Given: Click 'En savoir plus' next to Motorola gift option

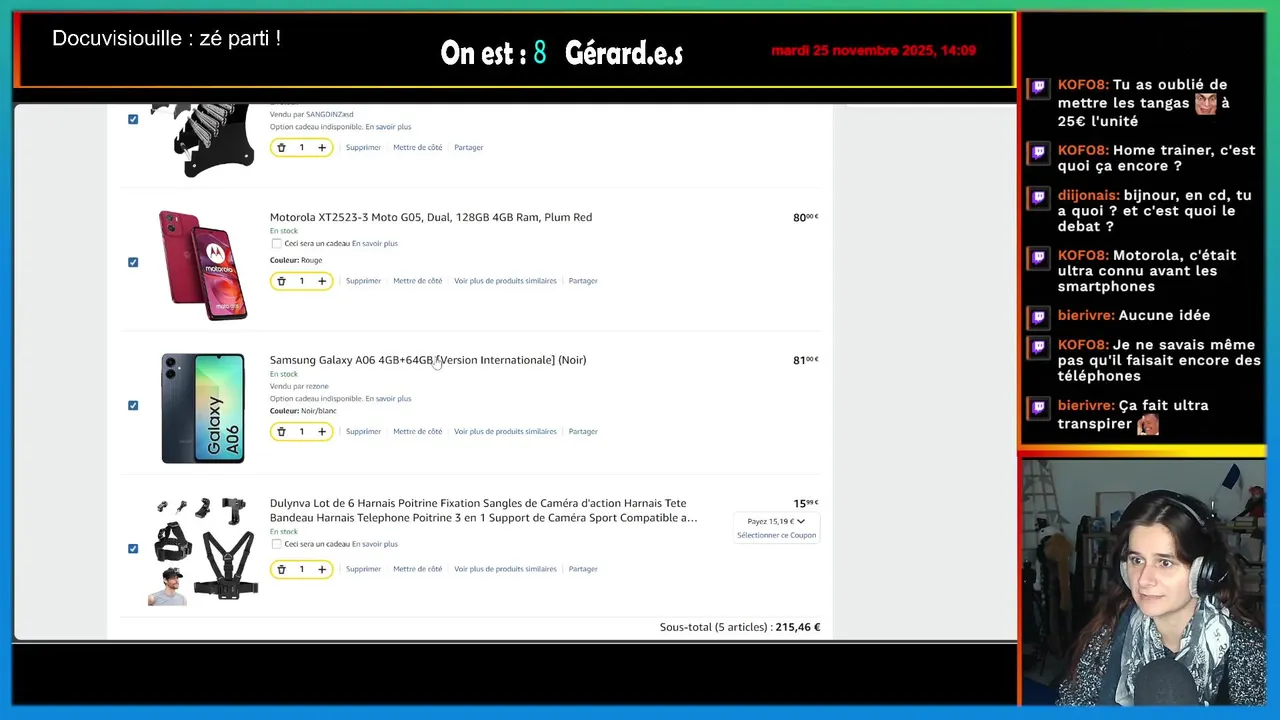Looking at the screenshot, I should point(375,243).
